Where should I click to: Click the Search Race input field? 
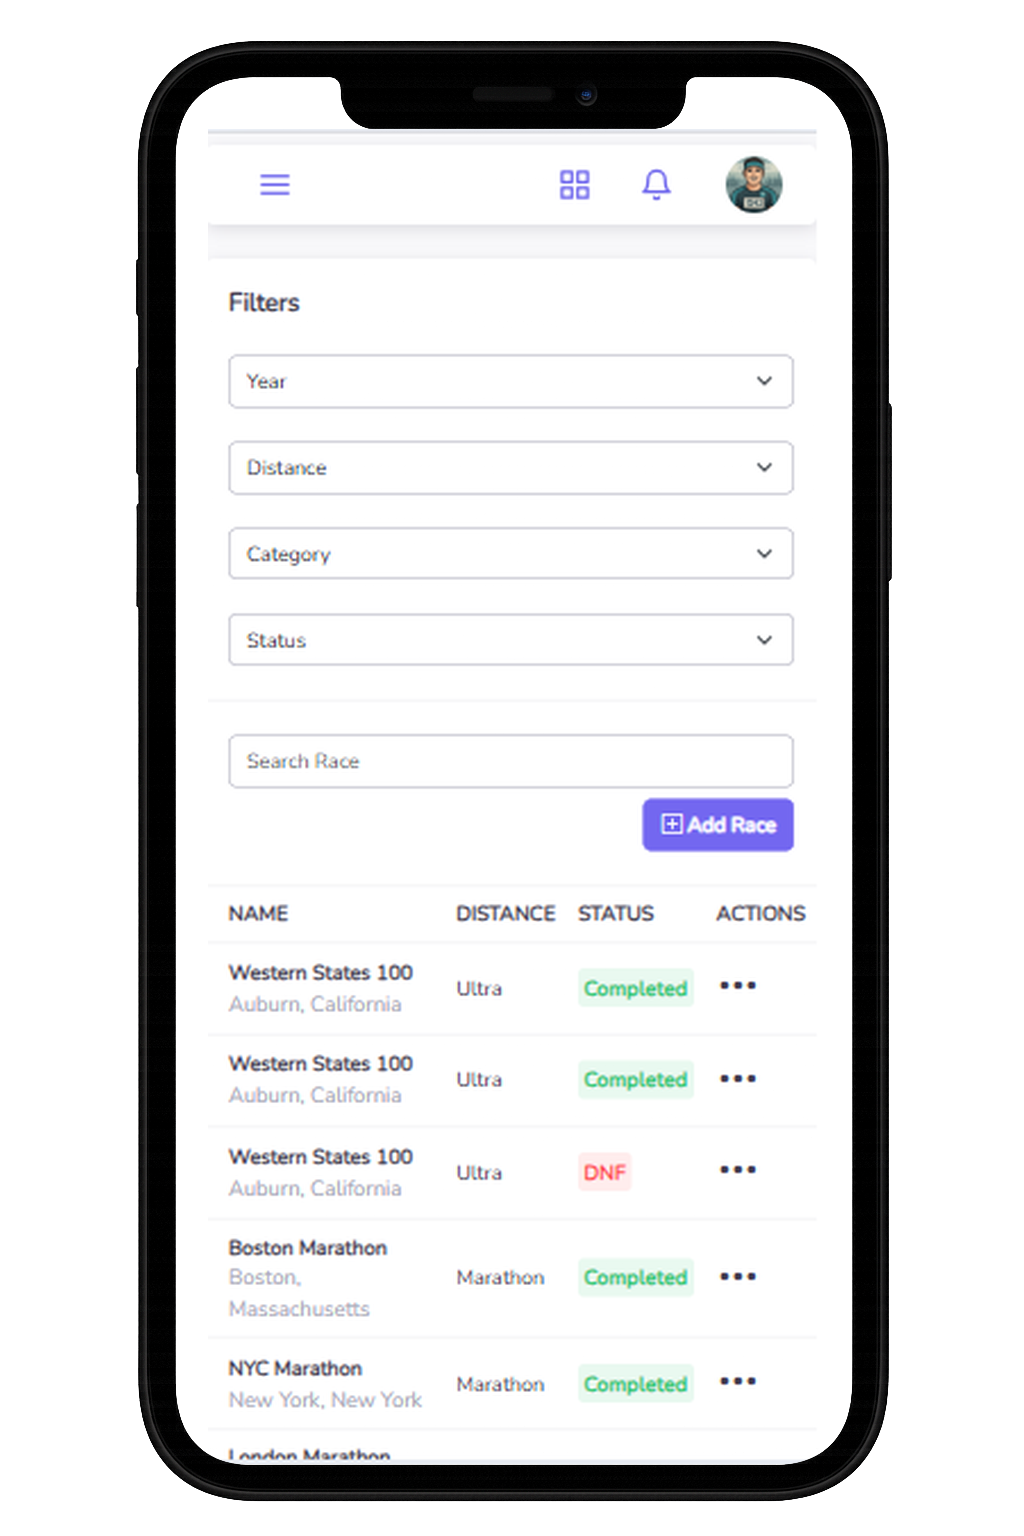[x=511, y=761]
